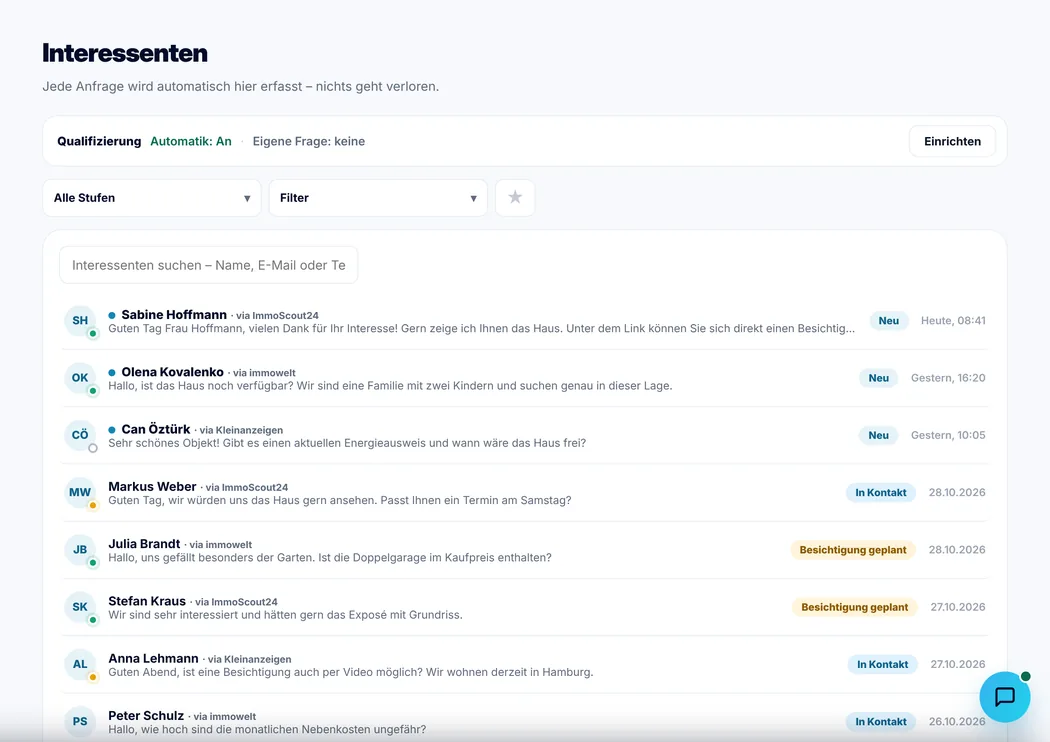
Task: Click In Kontakt badge for Peter Schulz
Action: 881,721
